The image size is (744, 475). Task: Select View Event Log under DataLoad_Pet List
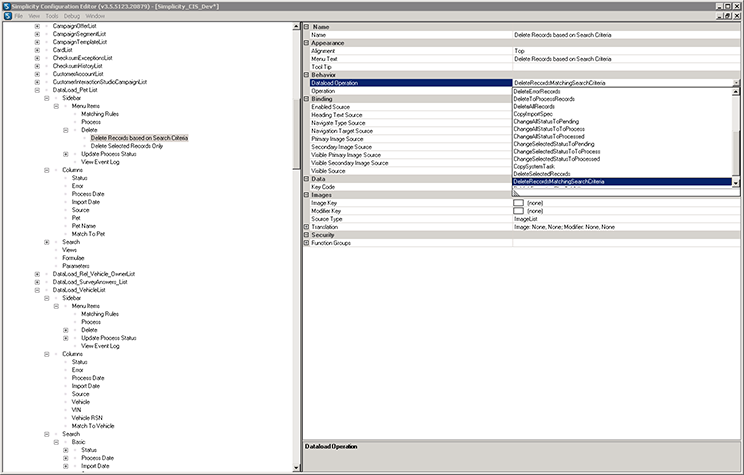(100, 162)
